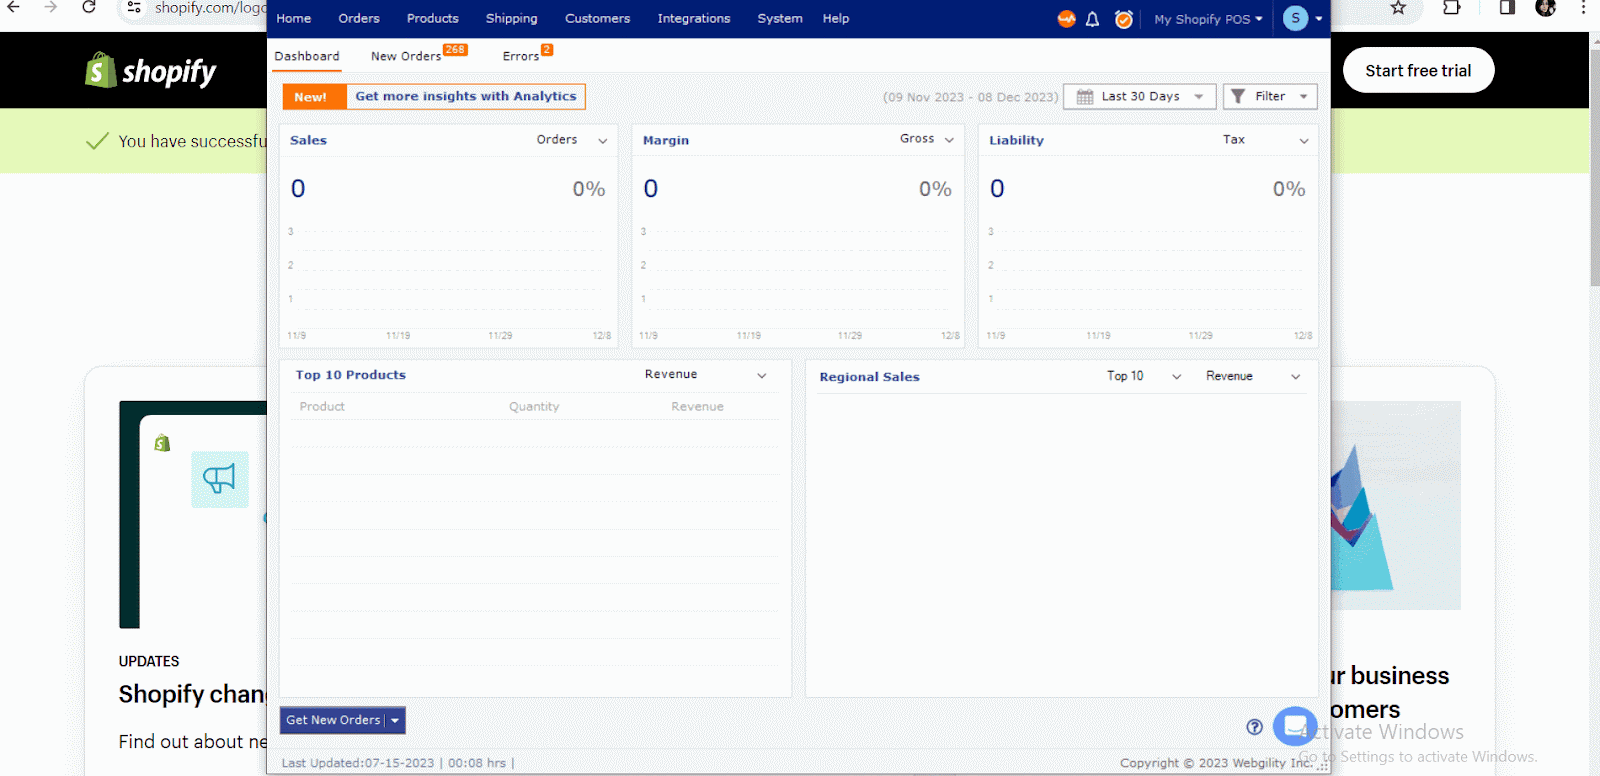
Task: Click the Margin panel title
Action: point(666,140)
